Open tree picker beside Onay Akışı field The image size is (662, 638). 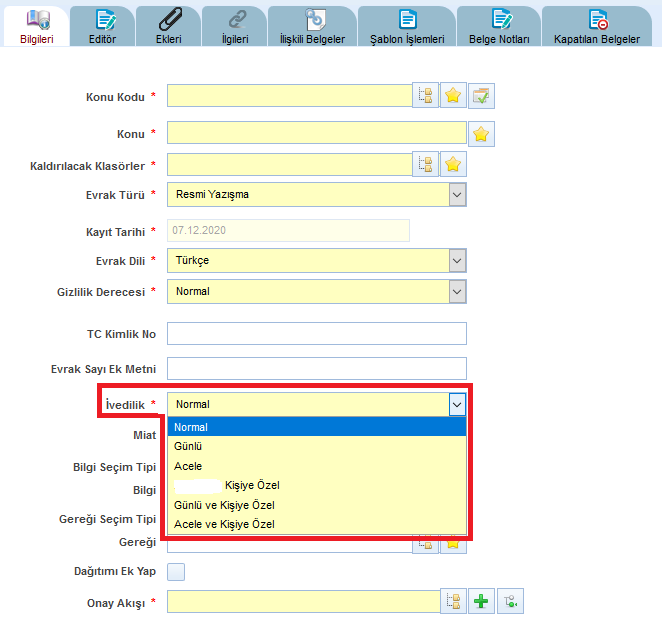point(453,602)
